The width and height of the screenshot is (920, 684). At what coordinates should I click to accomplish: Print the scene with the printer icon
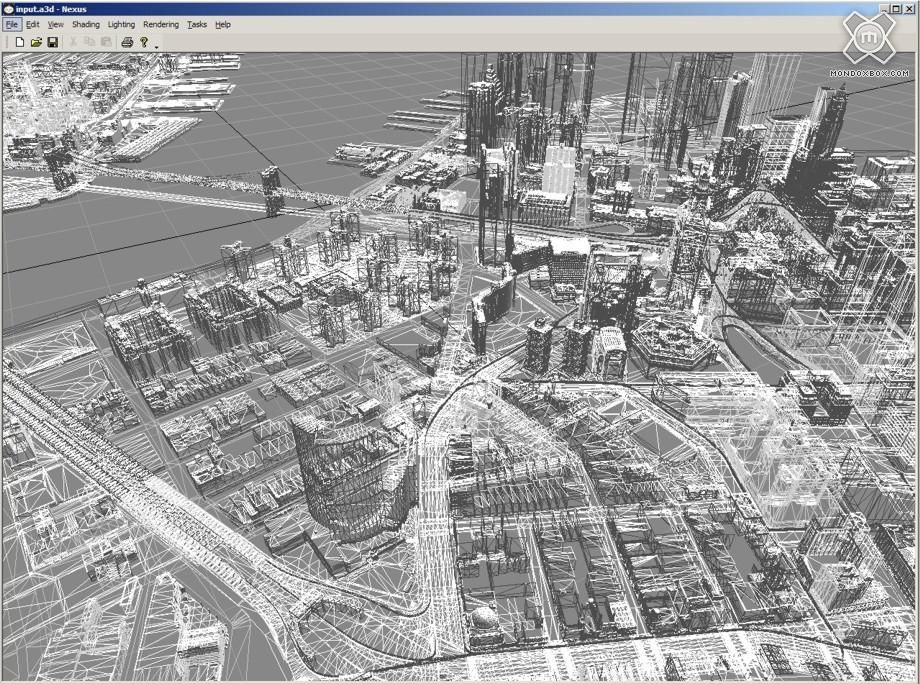click(x=127, y=42)
